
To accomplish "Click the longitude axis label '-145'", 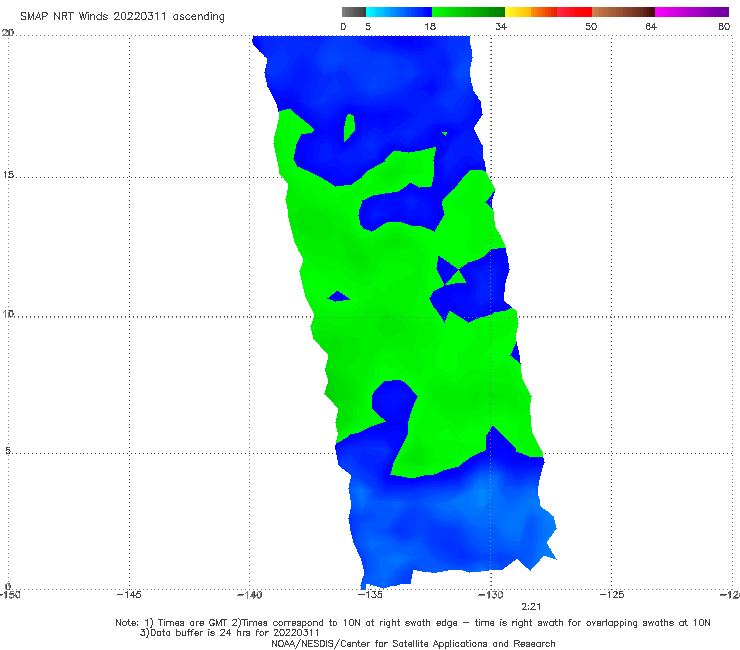I will coord(129,595).
